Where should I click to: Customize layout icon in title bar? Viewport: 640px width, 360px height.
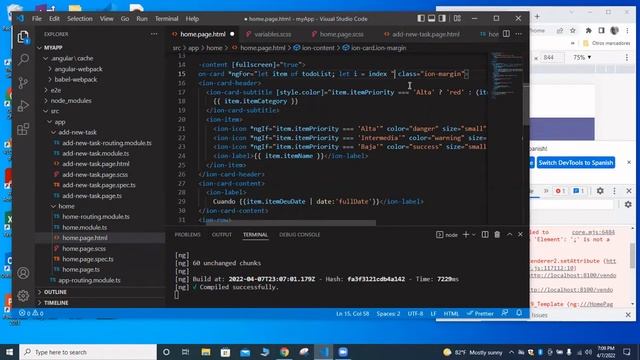(x=457, y=18)
